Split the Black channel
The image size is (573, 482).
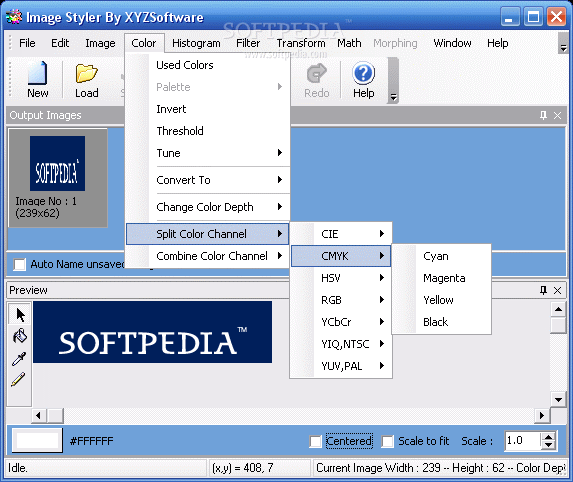441,322
